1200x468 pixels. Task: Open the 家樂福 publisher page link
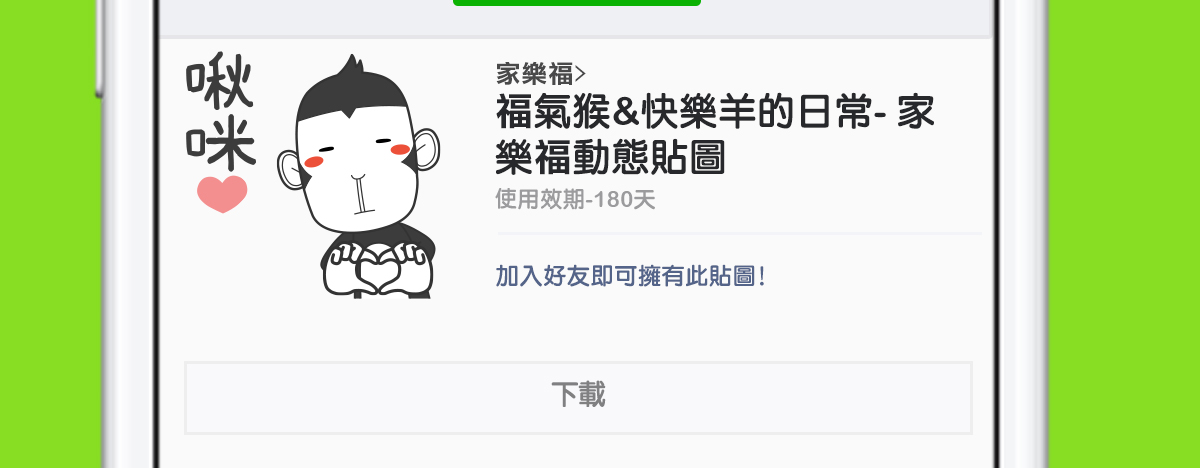(x=535, y=73)
